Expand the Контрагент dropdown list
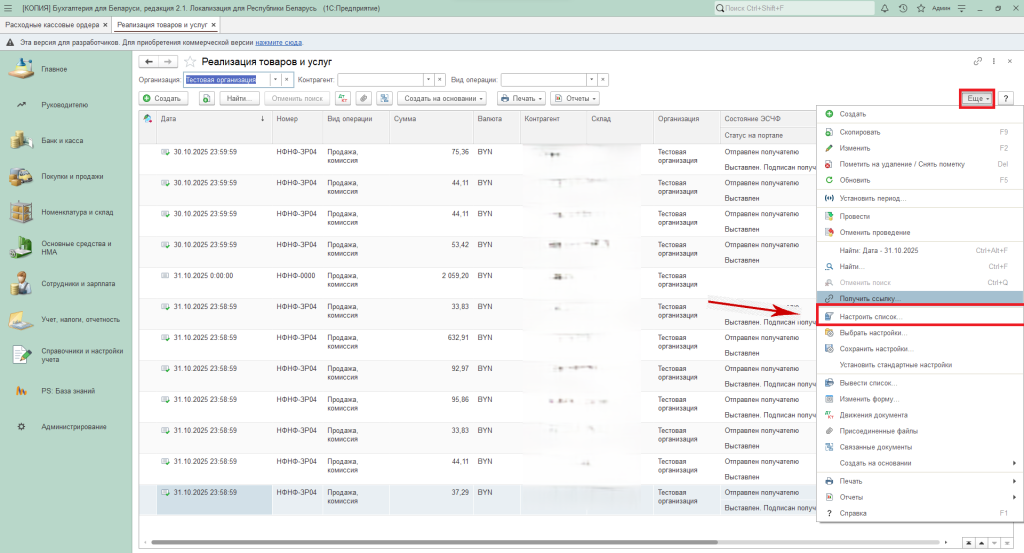Image resolution: width=1024 pixels, height=553 pixels. click(428, 79)
